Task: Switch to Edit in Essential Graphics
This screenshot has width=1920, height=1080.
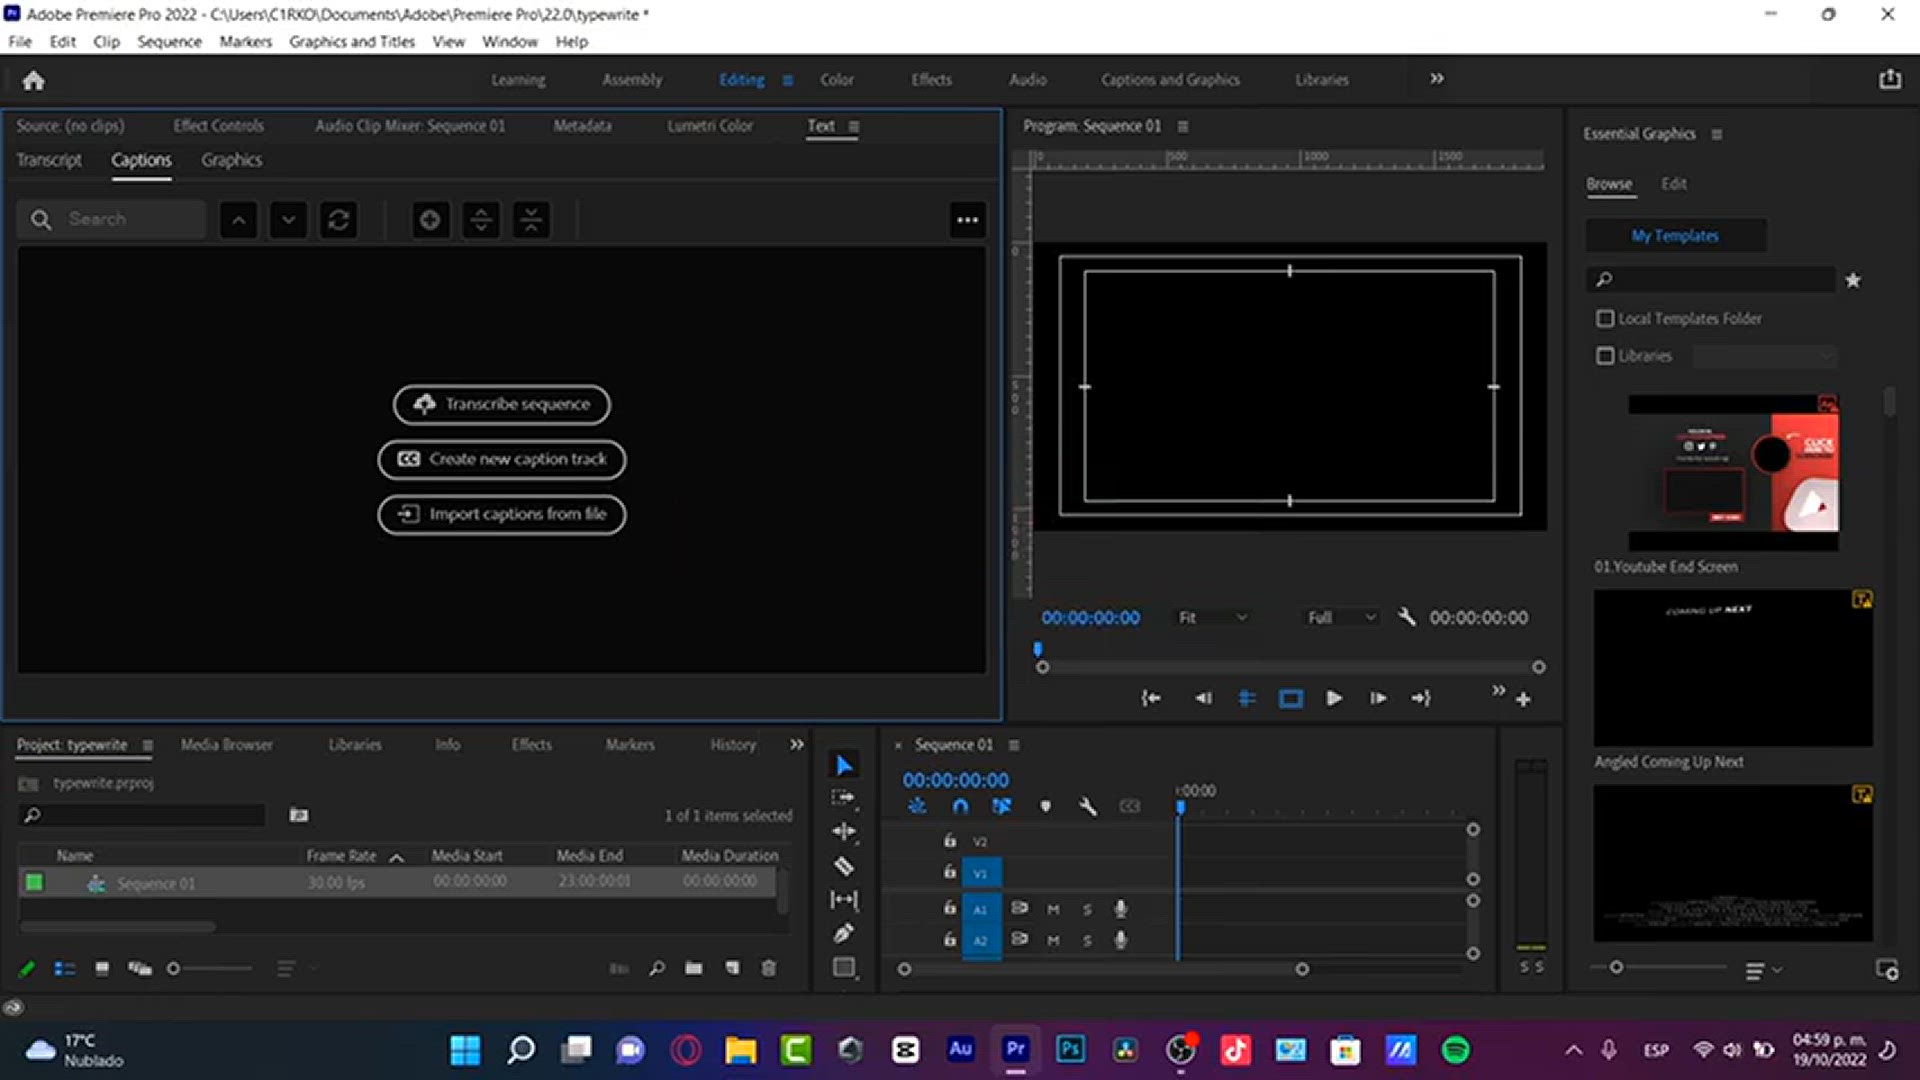Action: tap(1674, 184)
